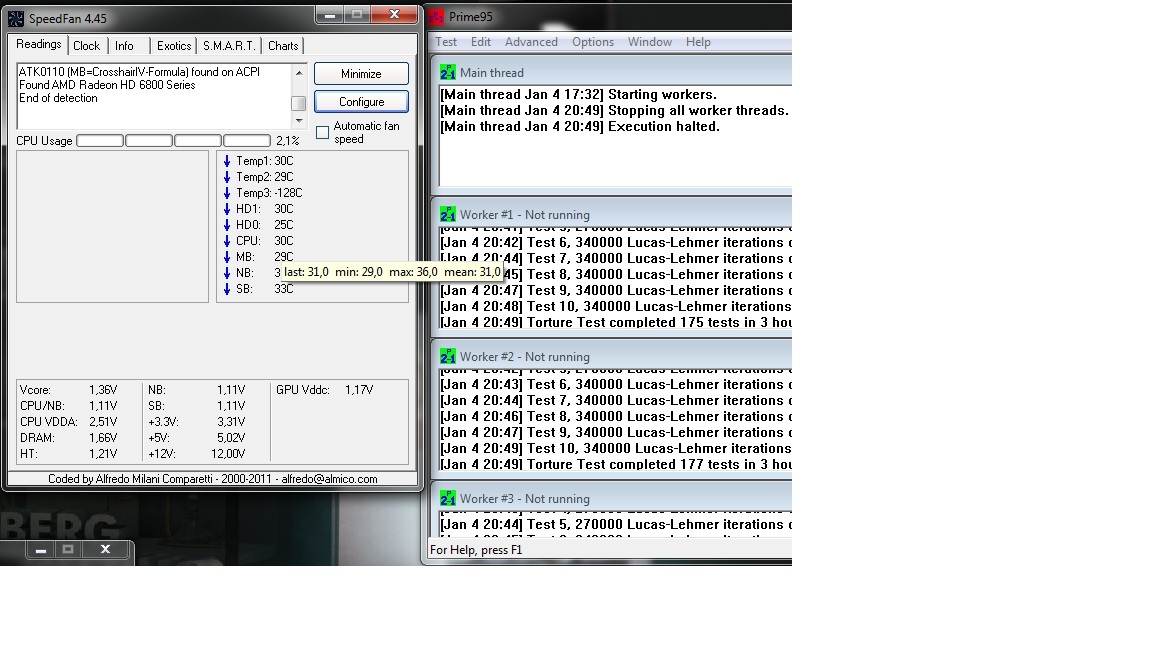Click the second CPU Usage bar
Screen dimensions: 1152x648
point(149,140)
